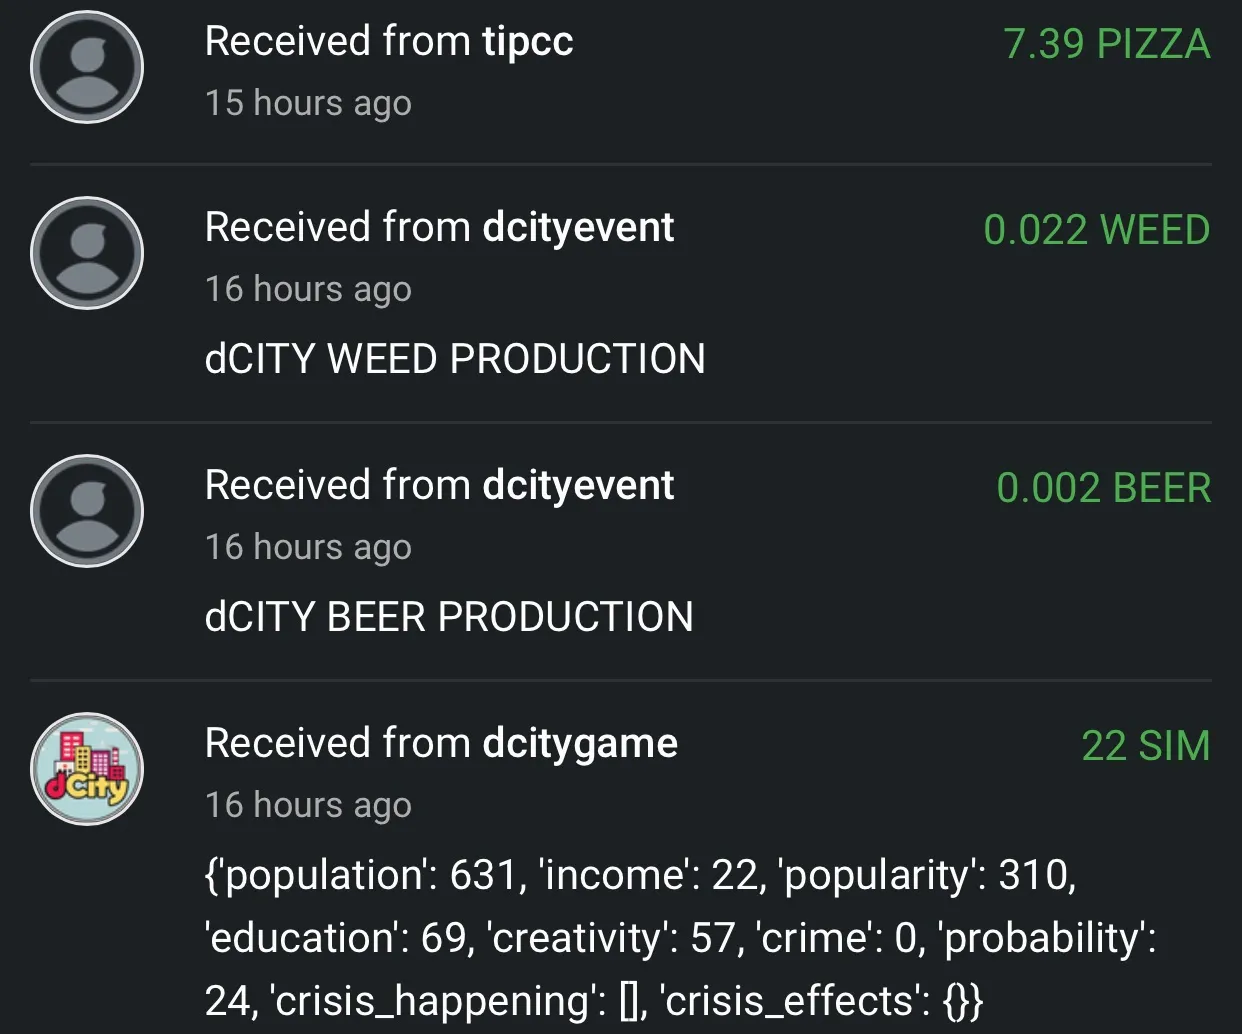The width and height of the screenshot is (1242, 1034).
Task: Click "Received from" text in PIZZA transaction
Action: pos(338,42)
